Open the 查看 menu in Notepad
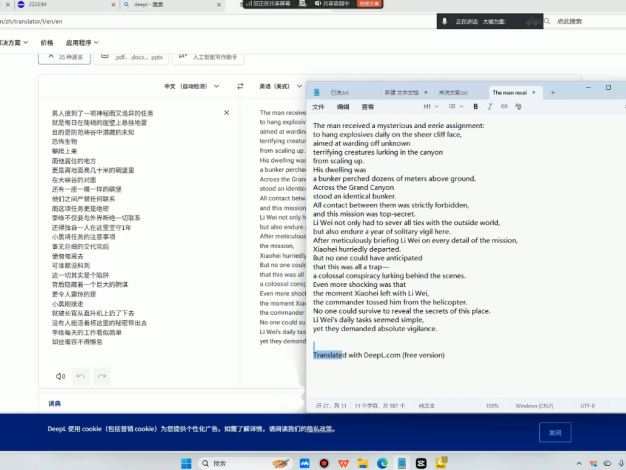626x470 pixels. pos(368,107)
